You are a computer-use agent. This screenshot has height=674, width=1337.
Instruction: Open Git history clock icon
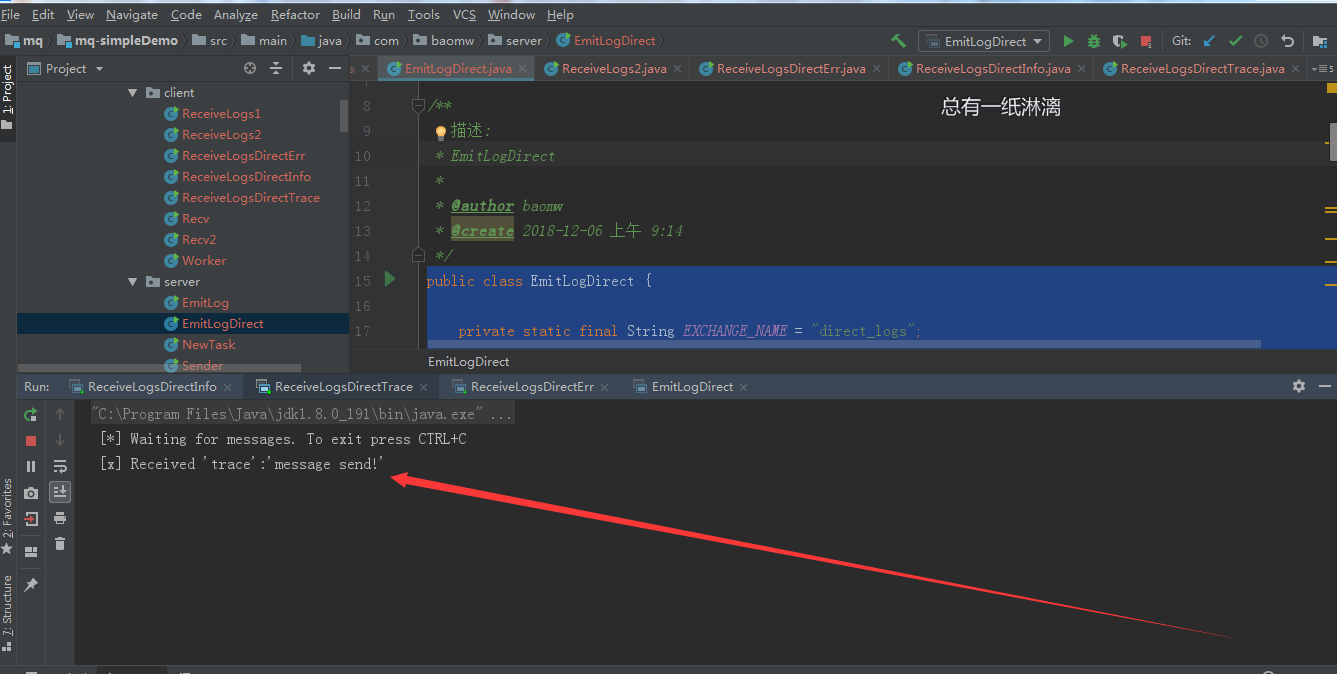pyautogui.click(x=1261, y=41)
